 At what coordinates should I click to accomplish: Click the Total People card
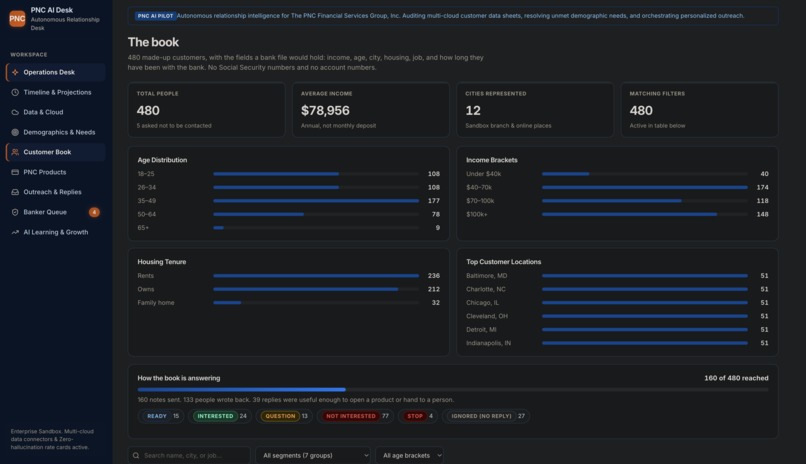point(206,110)
